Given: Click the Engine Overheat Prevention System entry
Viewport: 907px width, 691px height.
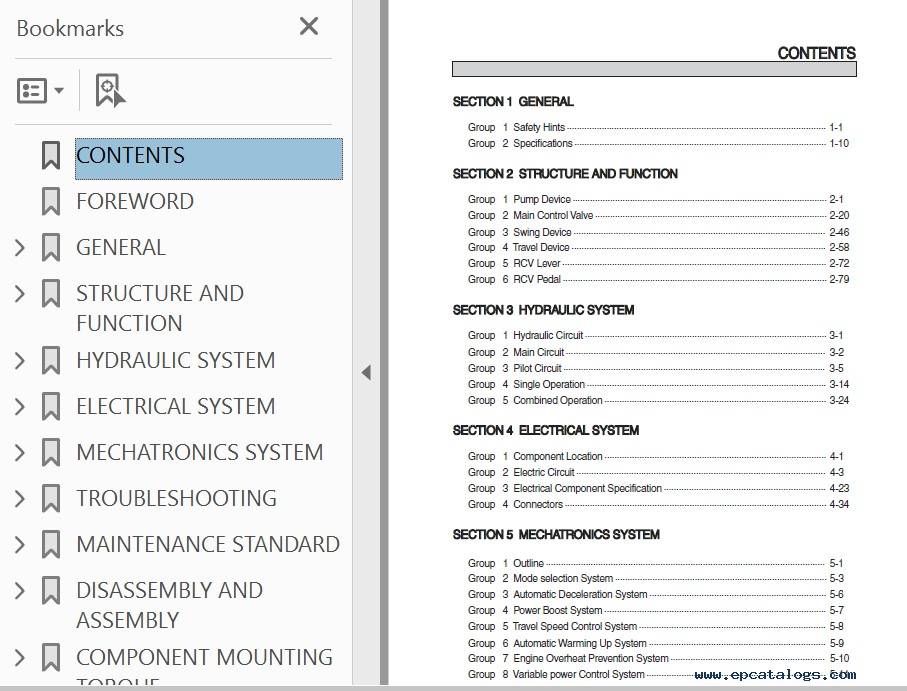Looking at the screenshot, I should (x=658, y=659).
